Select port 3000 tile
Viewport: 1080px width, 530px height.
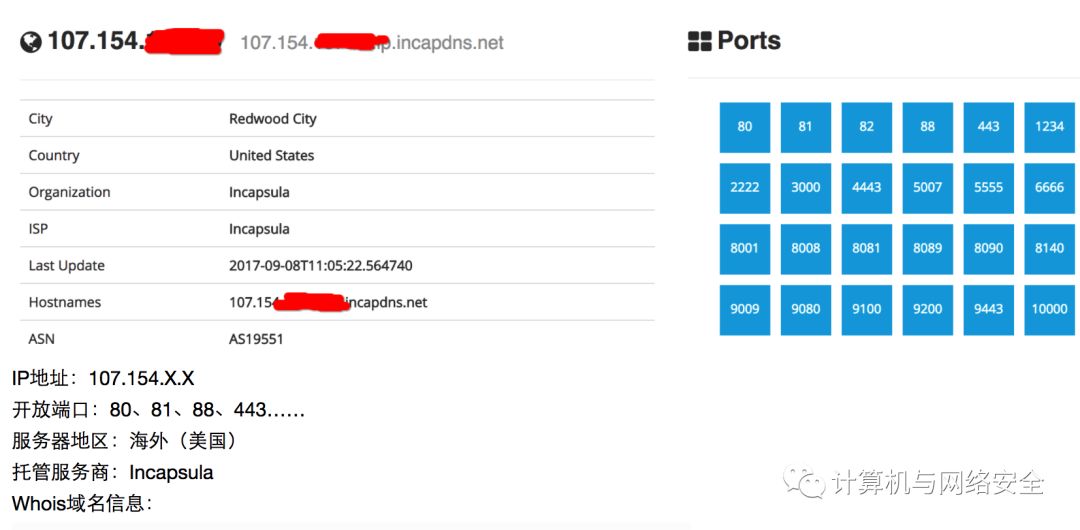coord(806,188)
